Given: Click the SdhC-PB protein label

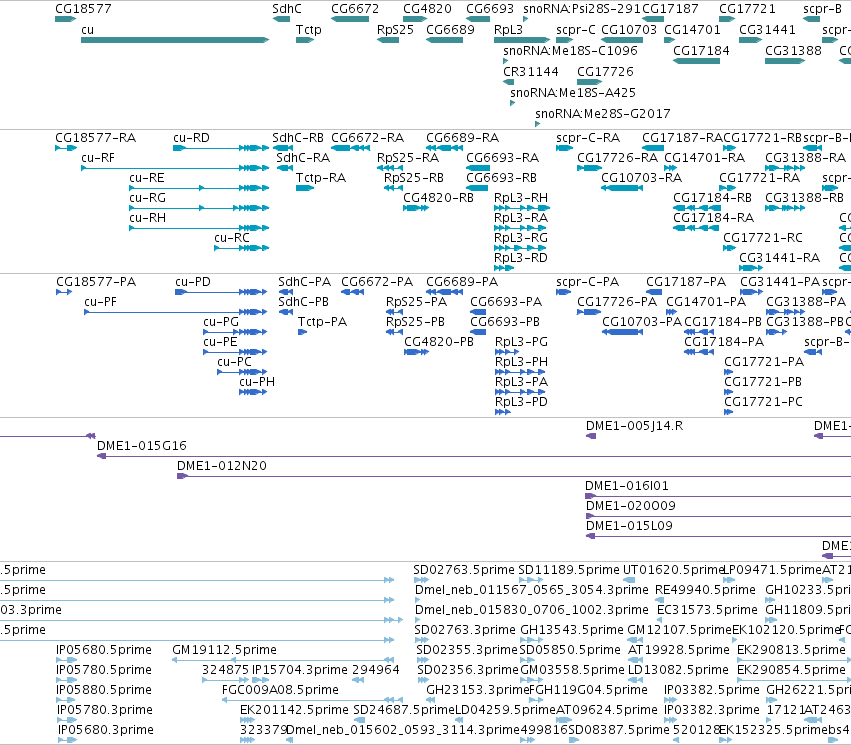Looking at the screenshot, I should [x=303, y=302].
